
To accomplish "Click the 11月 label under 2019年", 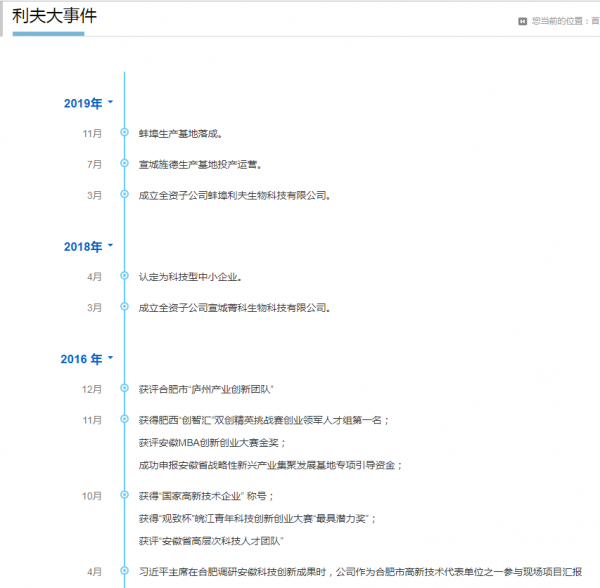I will pyautogui.click(x=92, y=134).
